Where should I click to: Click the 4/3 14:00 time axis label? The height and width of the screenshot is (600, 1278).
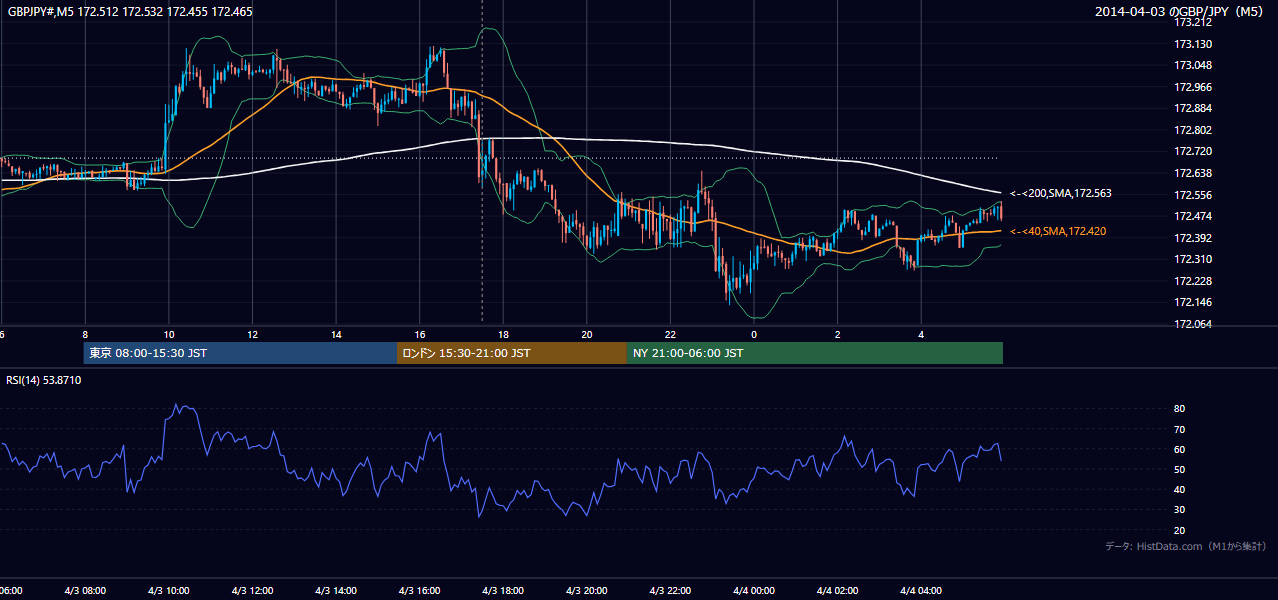tap(336, 590)
